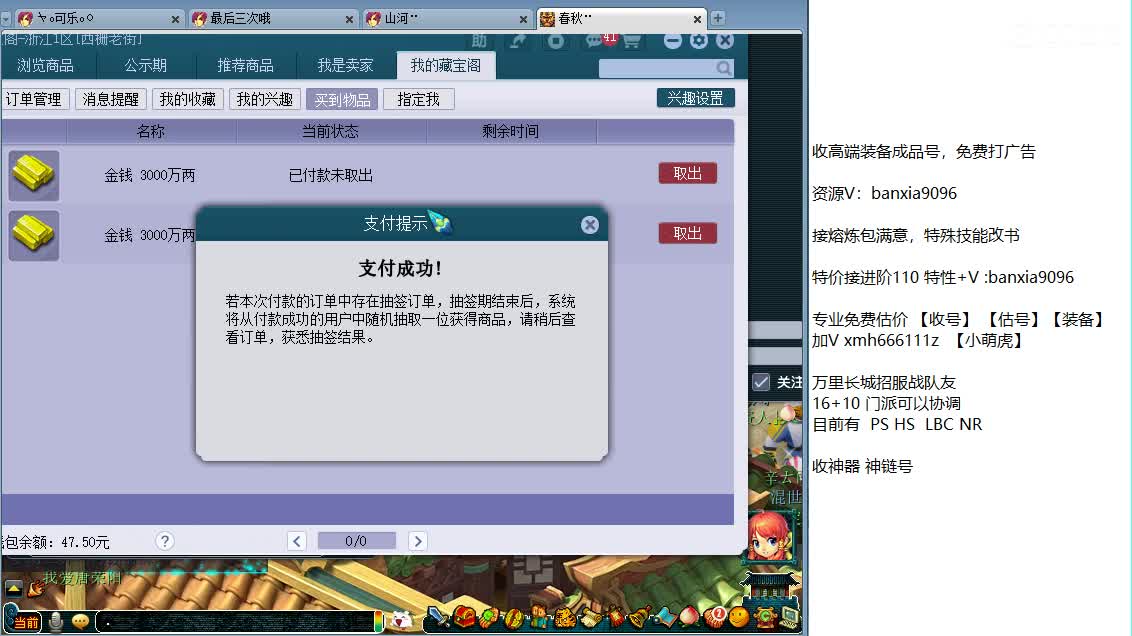Open the red treasure chest icon
1132x636 pixels.
coord(464,617)
